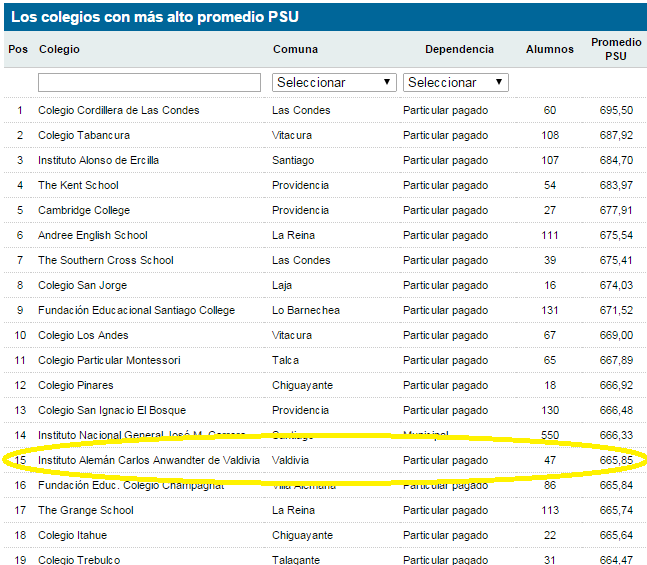Click the Lo Barnechea comuna cell
The height and width of the screenshot is (565, 647).
click(306, 310)
